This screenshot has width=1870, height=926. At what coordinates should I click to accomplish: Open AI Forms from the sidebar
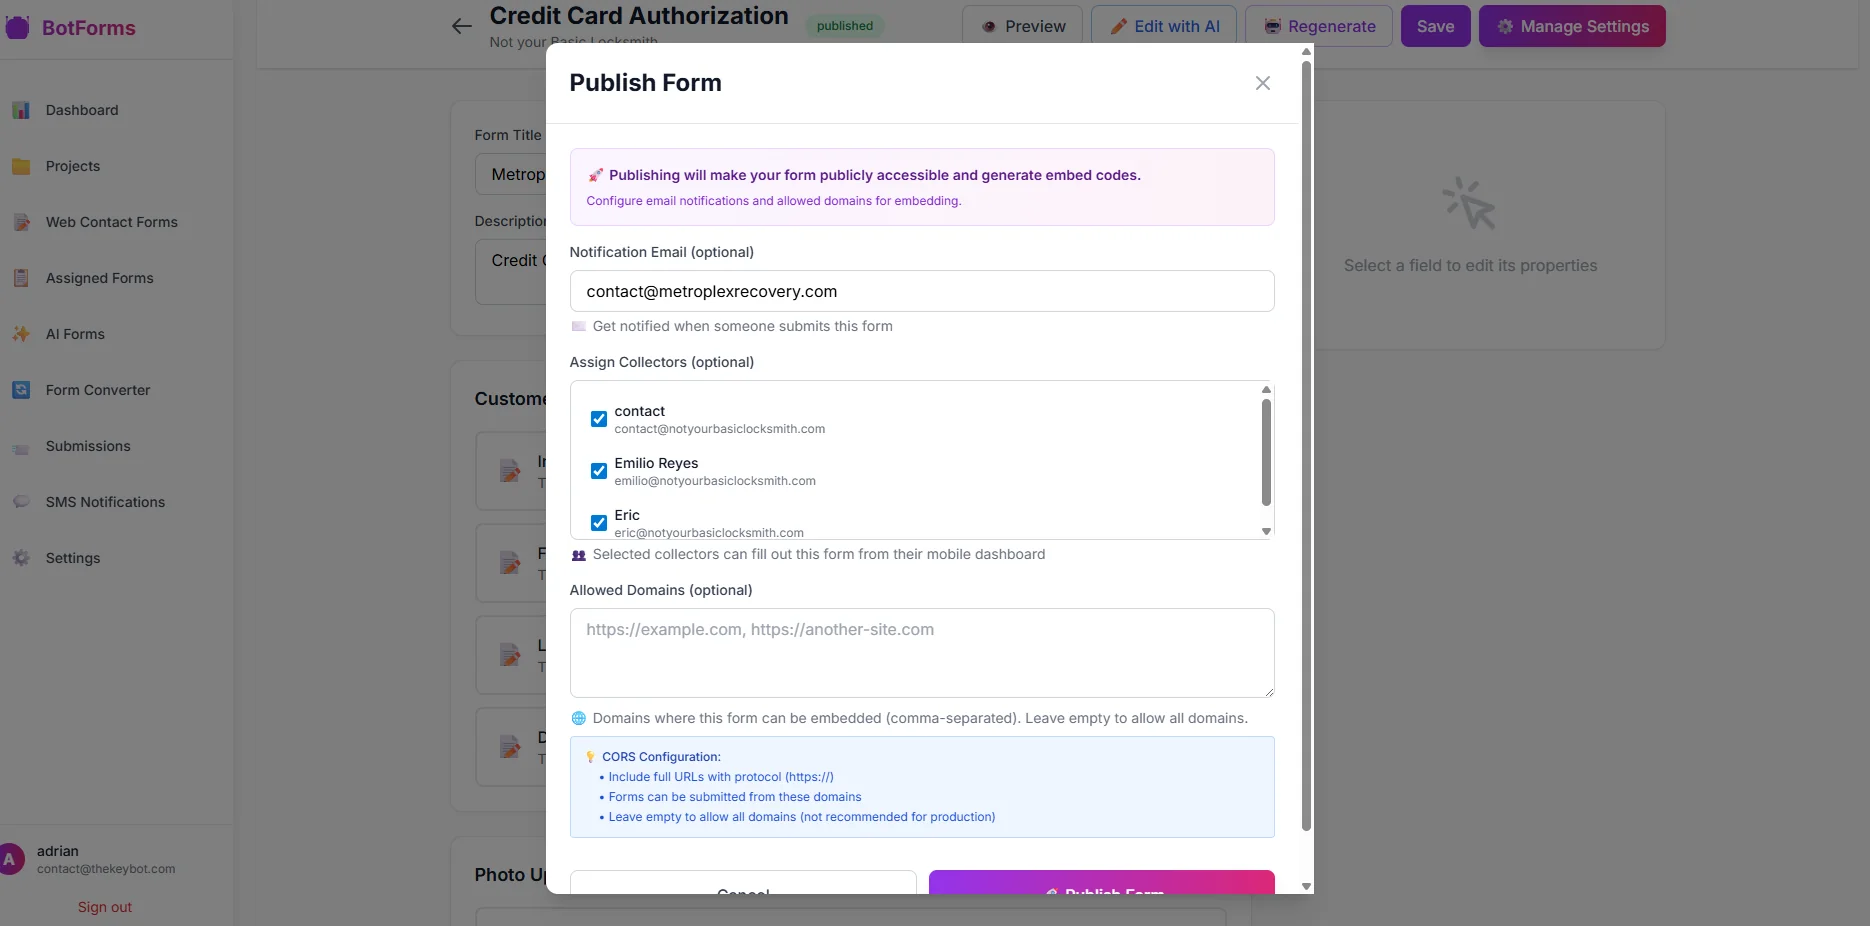click(x=75, y=334)
